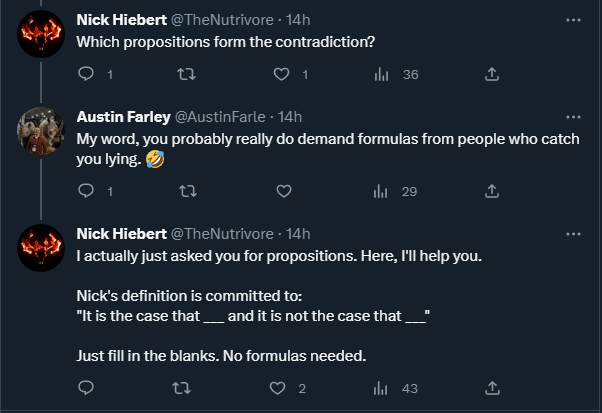Like Nick's tweet with 2 likes
The height and width of the screenshot is (413, 602).
(x=283, y=387)
